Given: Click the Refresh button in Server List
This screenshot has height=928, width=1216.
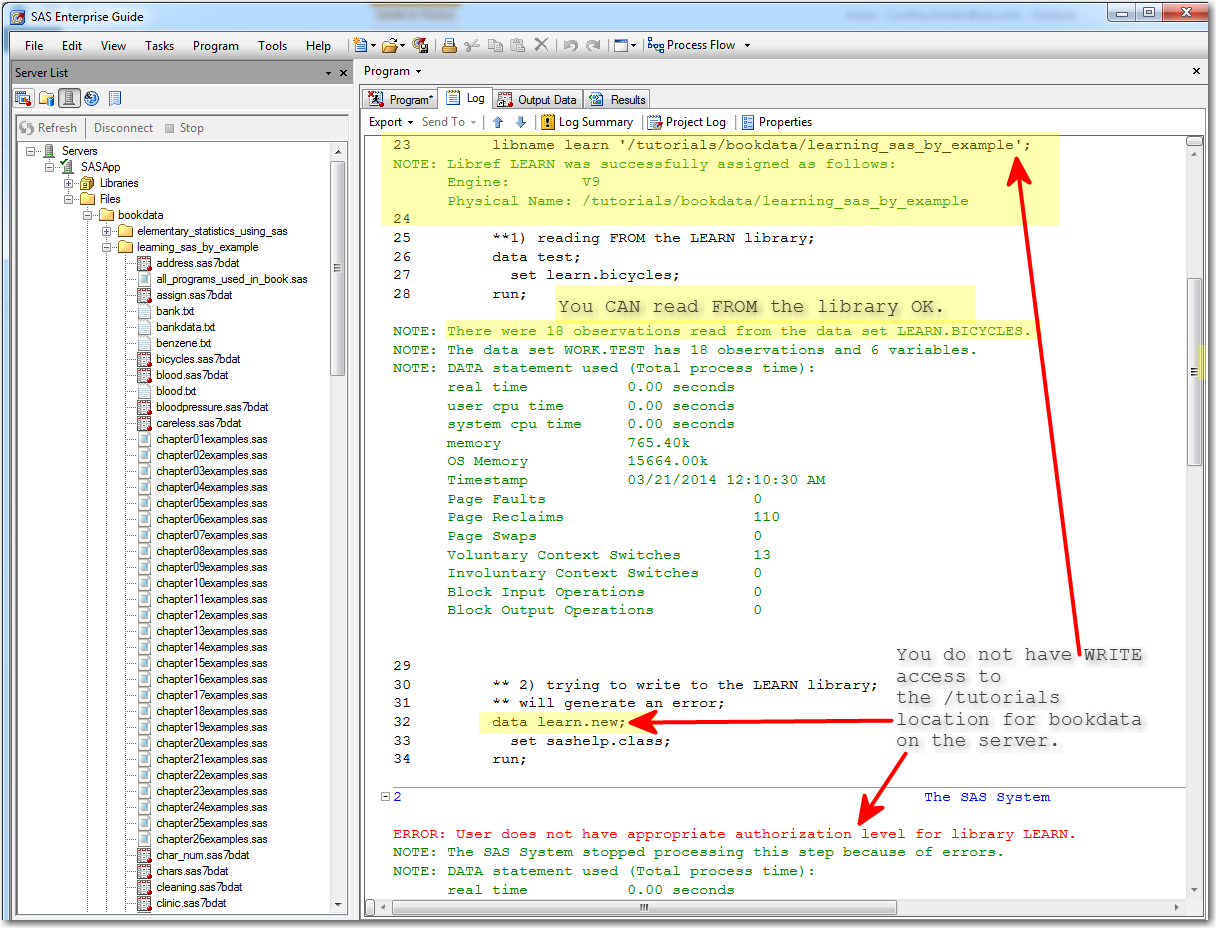Looking at the screenshot, I should click(x=48, y=128).
